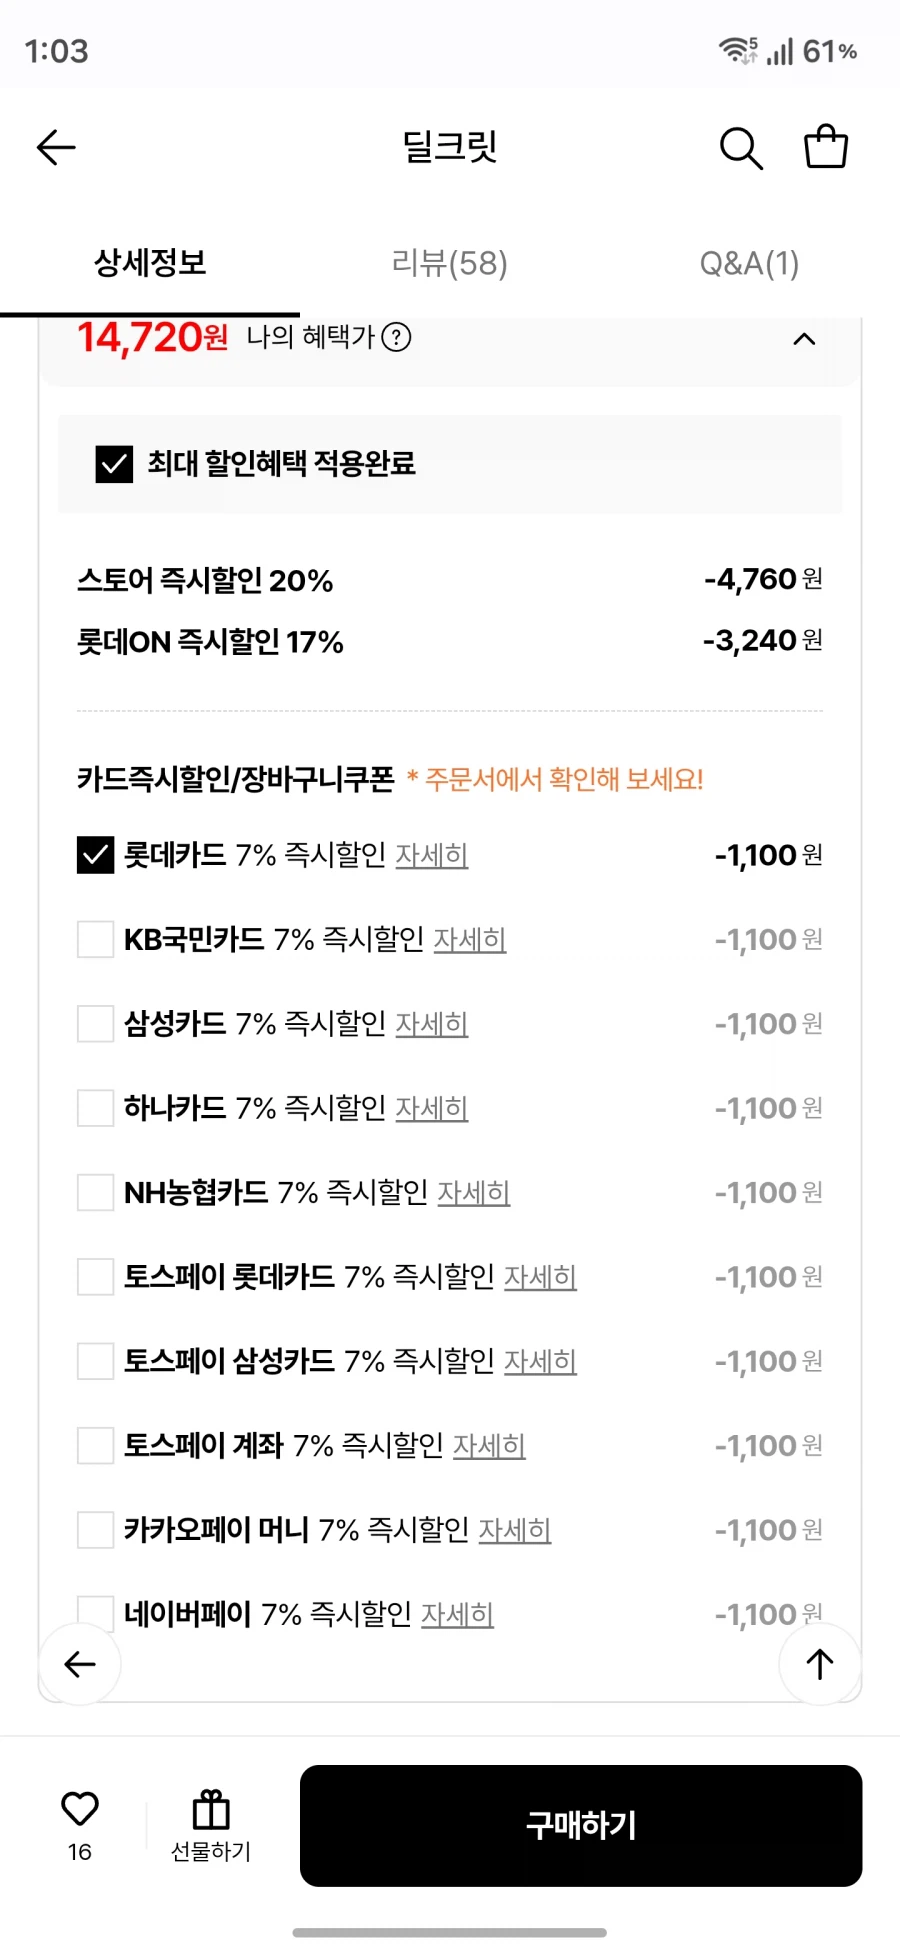900x1950 pixels.
Task: Tap the heart wishlist icon showing 16
Action: tap(78, 1808)
